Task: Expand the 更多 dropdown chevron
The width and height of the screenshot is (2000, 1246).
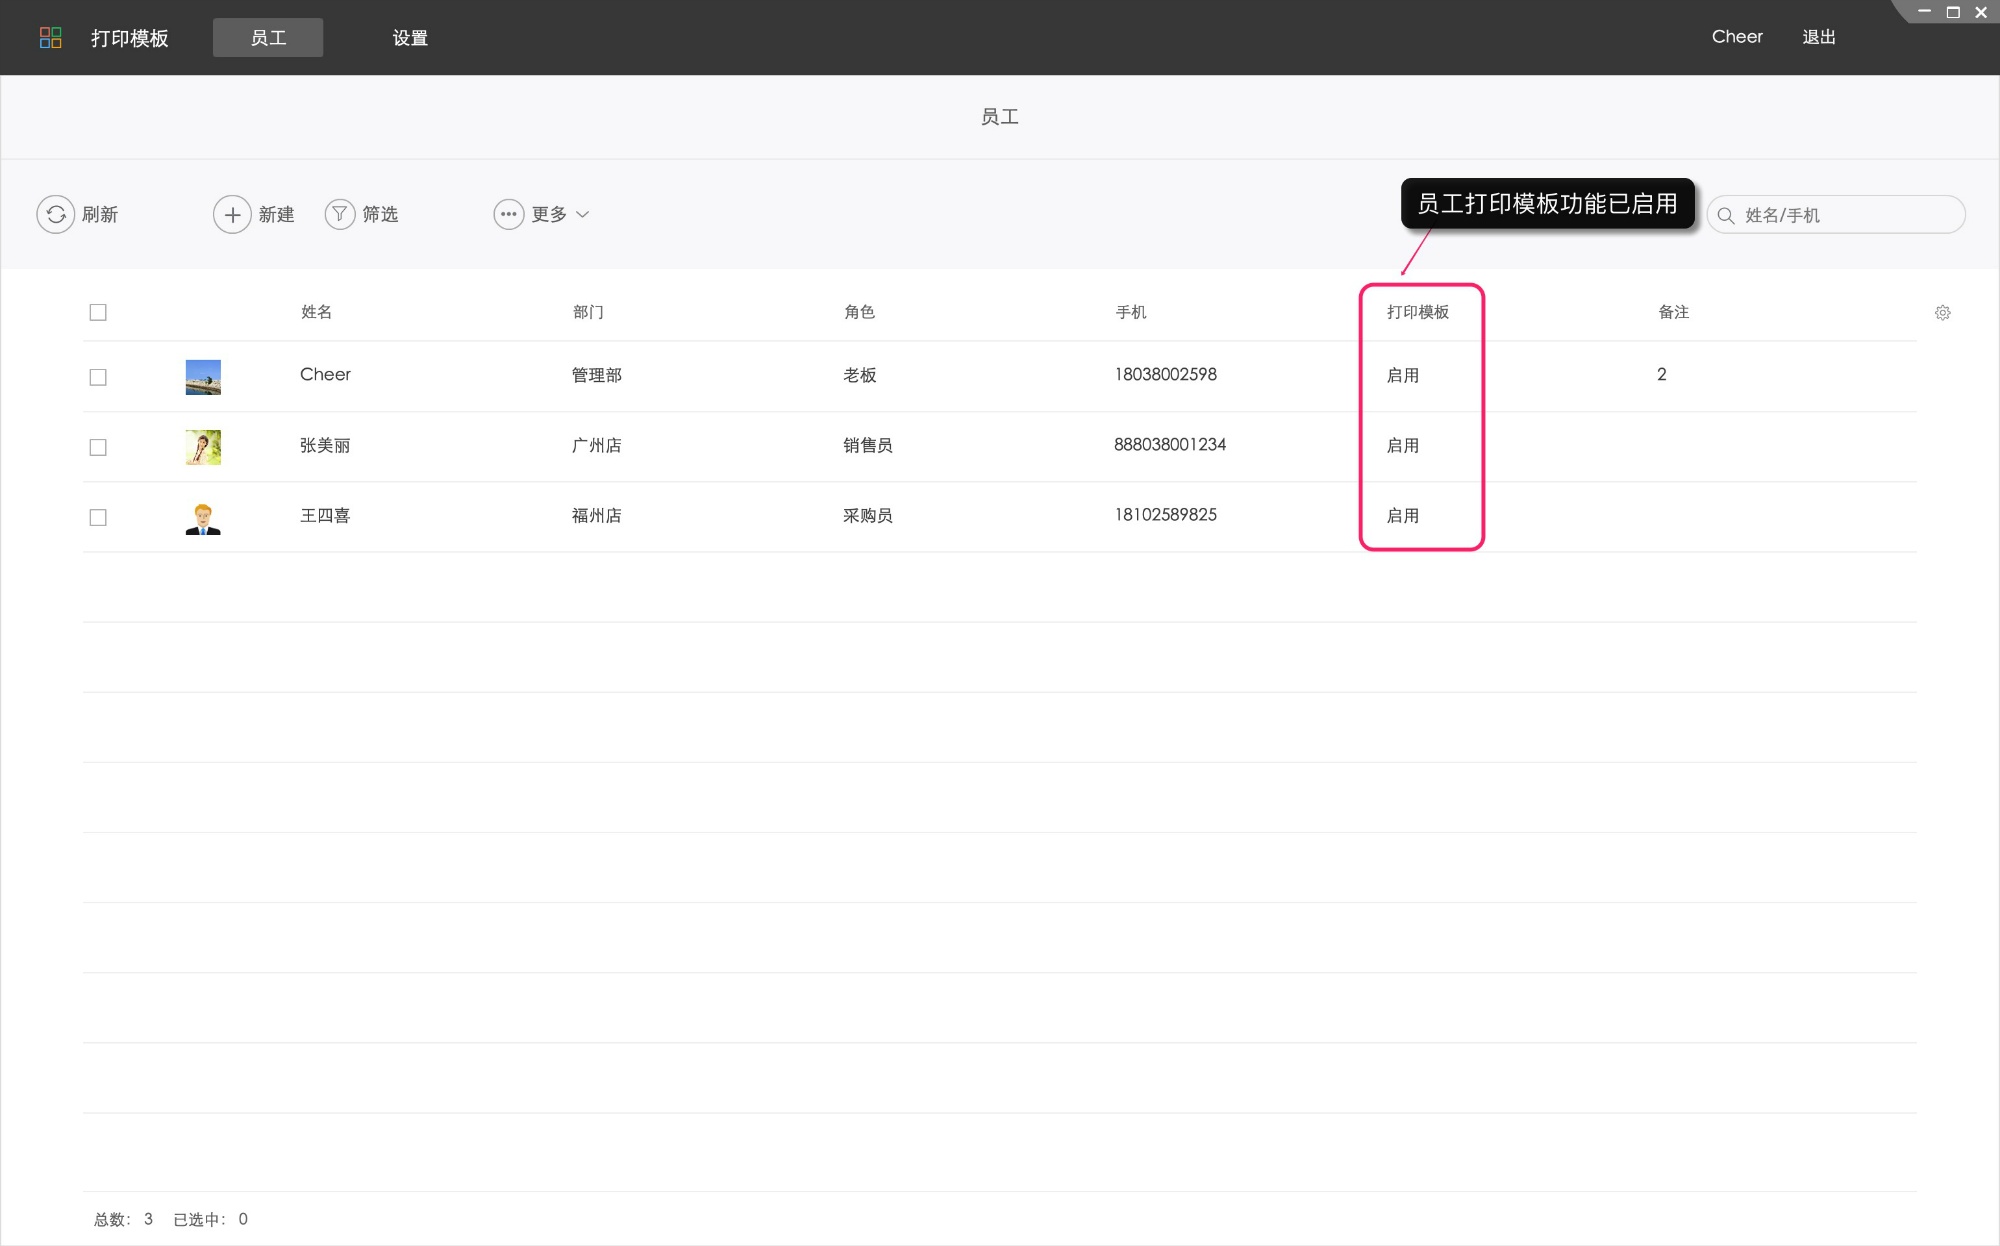Action: [583, 214]
